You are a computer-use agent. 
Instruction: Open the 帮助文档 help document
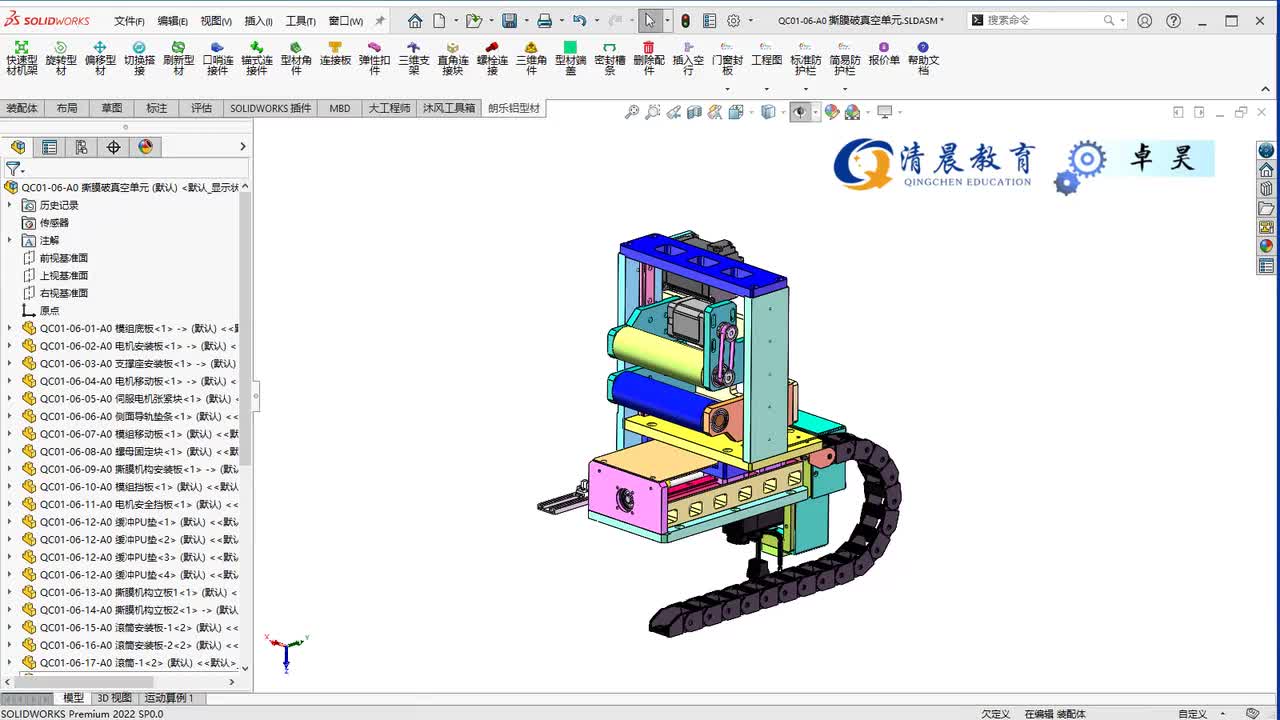pos(923,59)
